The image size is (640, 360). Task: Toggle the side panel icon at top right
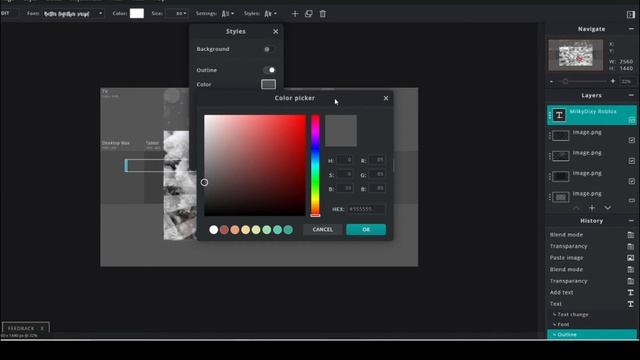click(631, 14)
